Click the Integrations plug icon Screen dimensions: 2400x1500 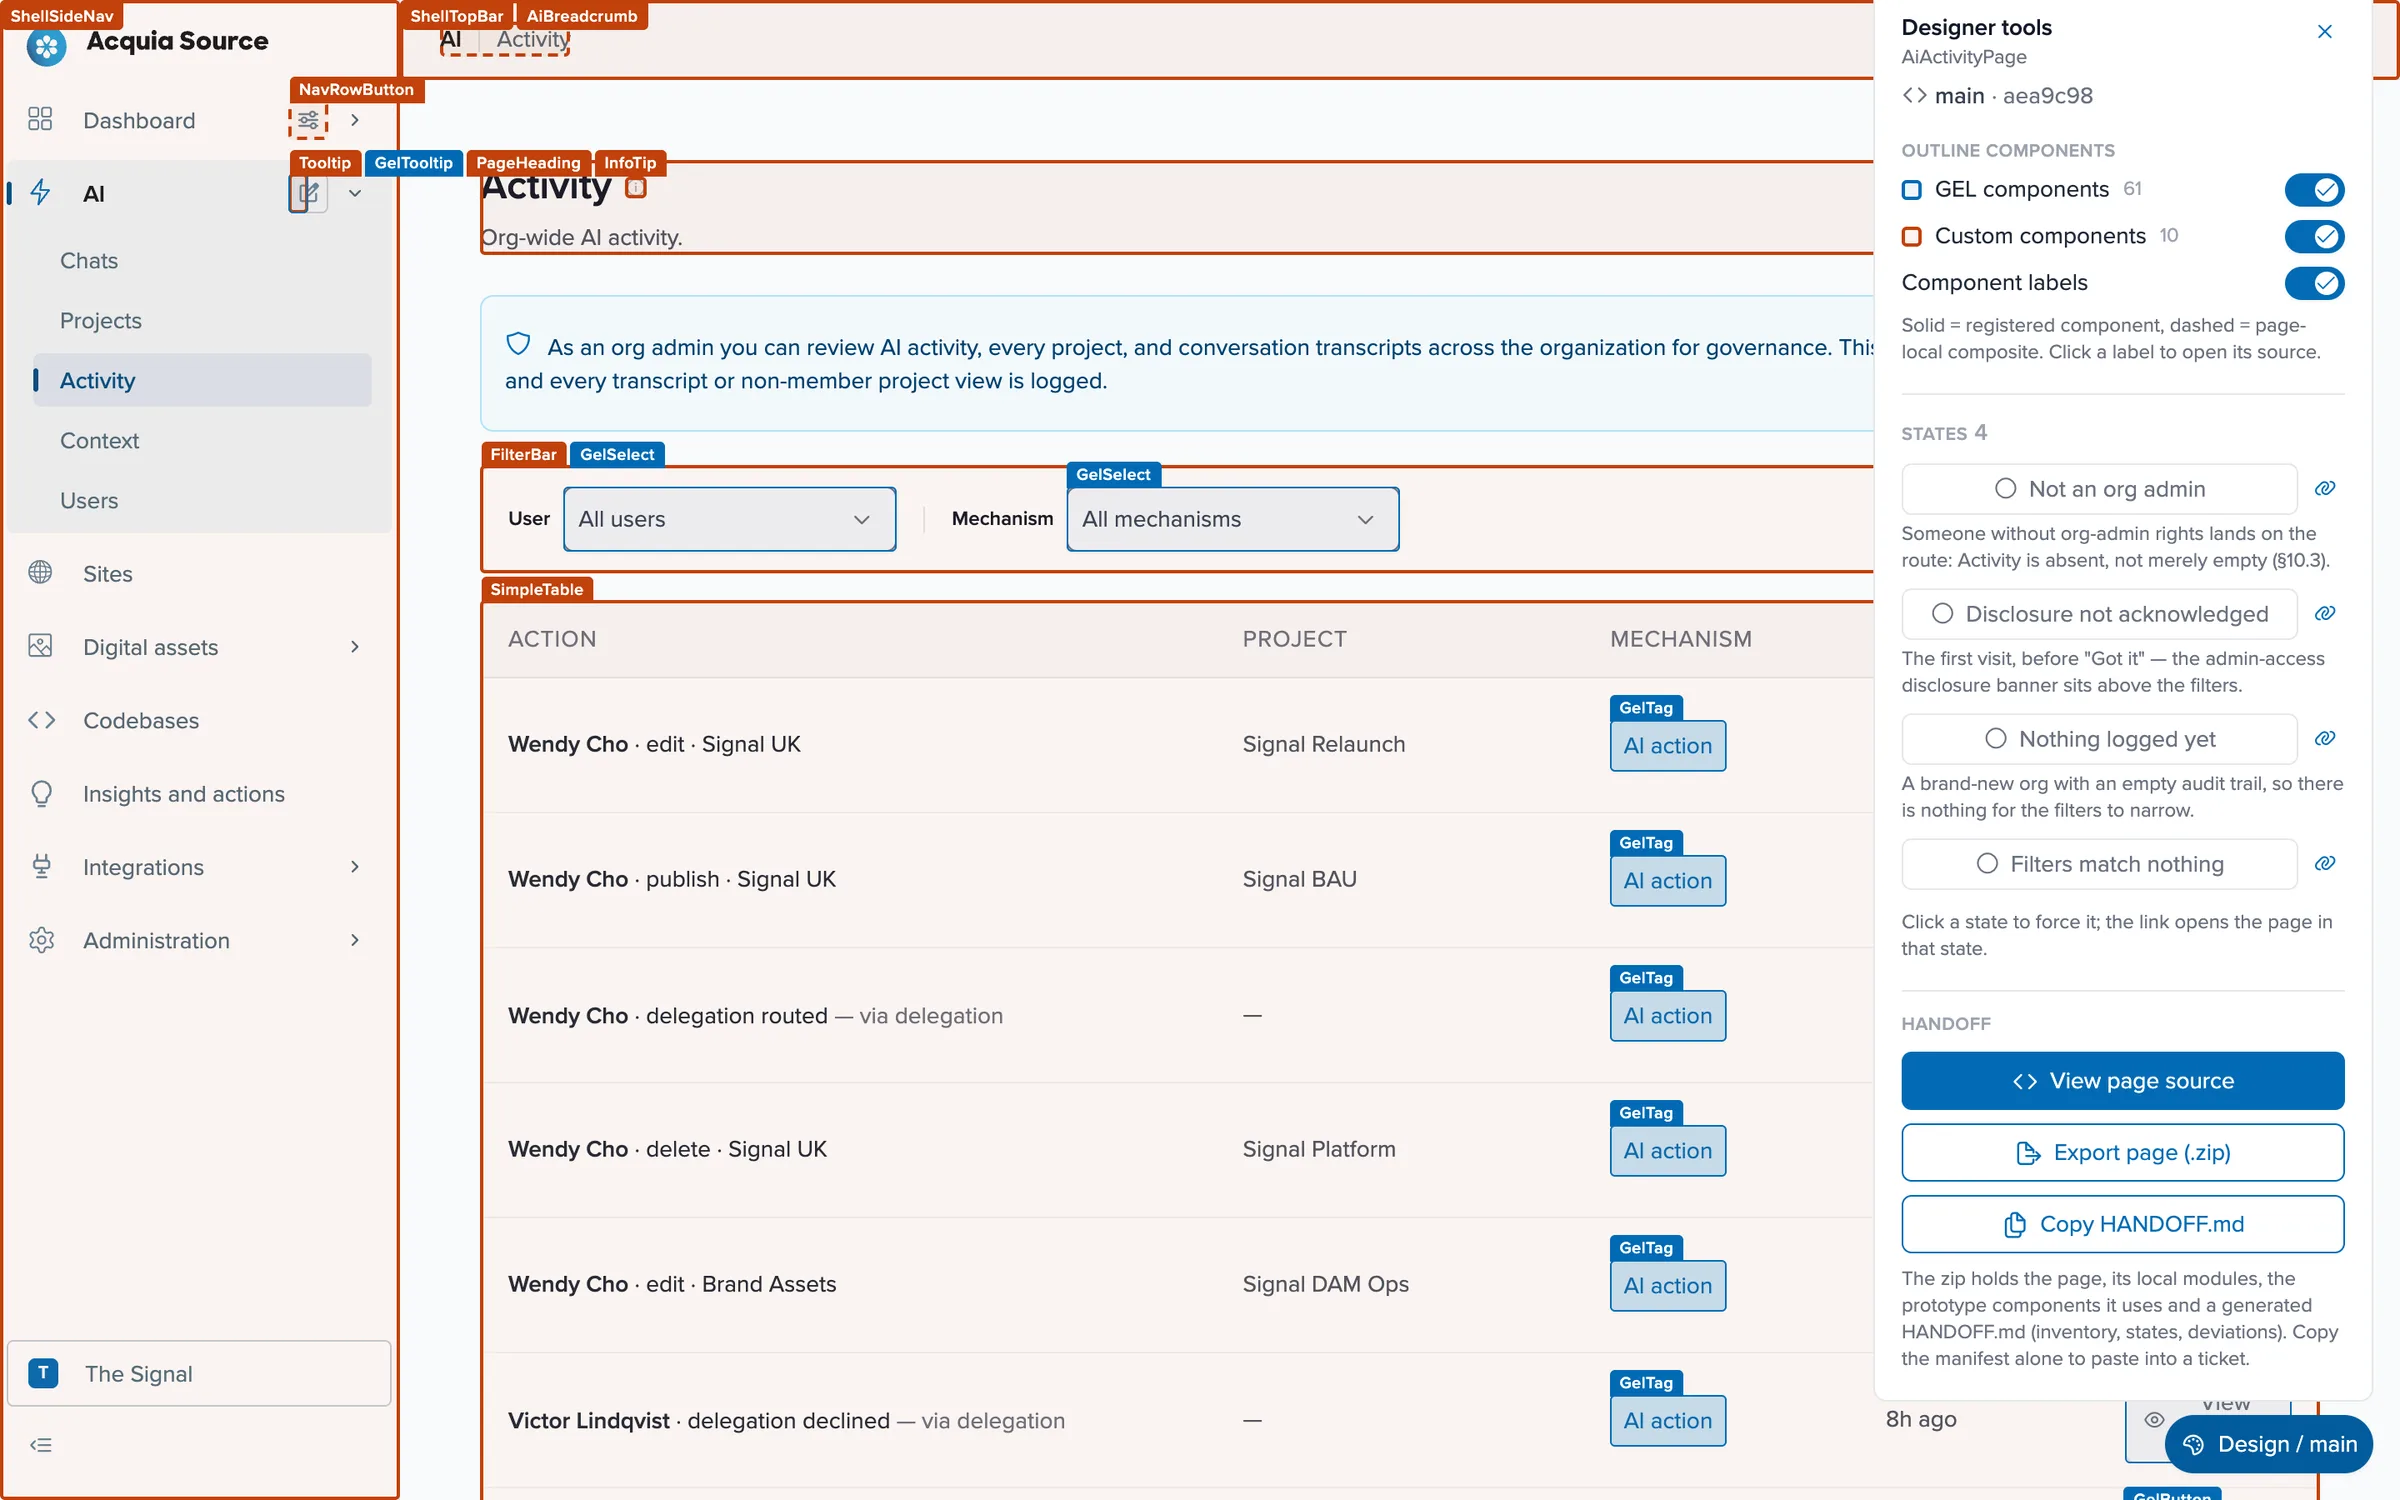click(x=41, y=866)
